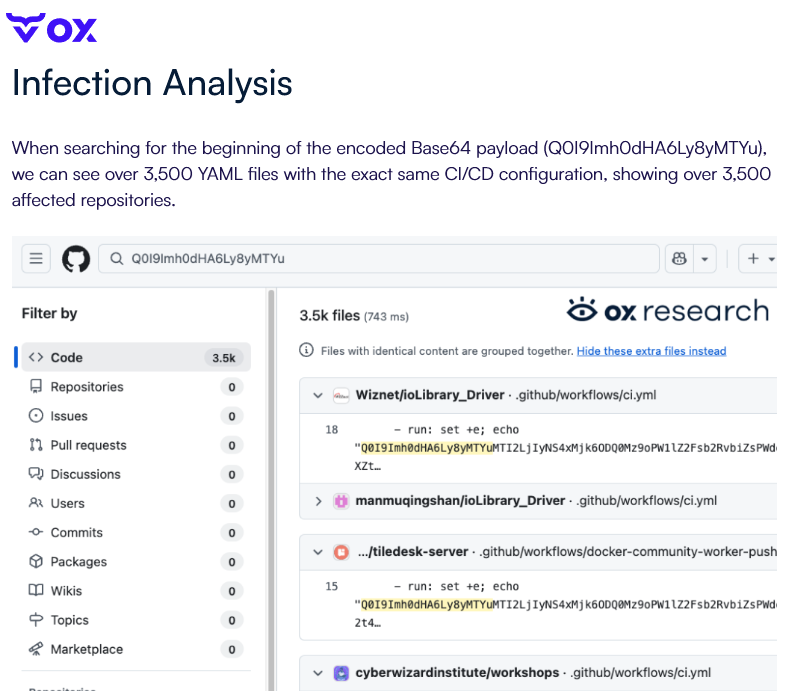Select the Pull requests filter

tap(136, 445)
